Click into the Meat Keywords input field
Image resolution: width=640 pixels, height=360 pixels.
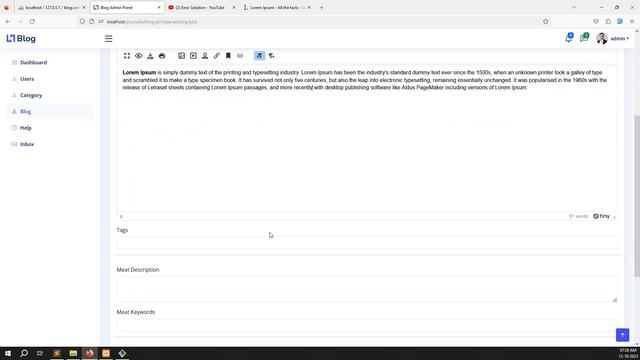(367, 325)
